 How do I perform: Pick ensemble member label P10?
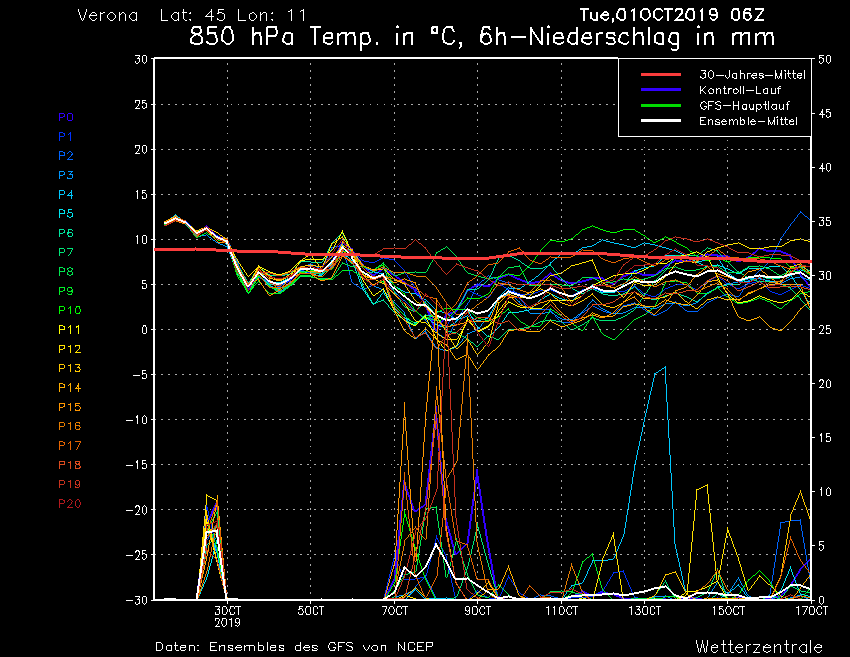tap(69, 310)
